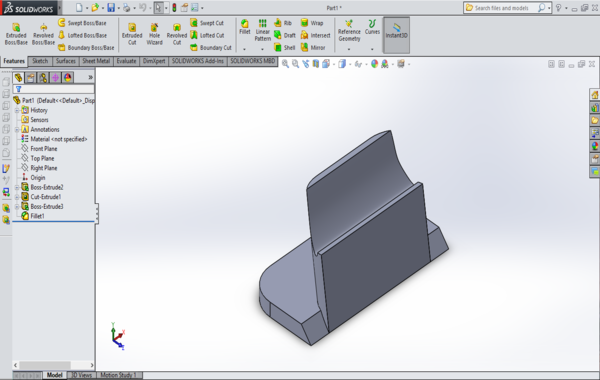The image size is (600, 380).
Task: Open the Reference Geometry dropdown arrow
Action: tap(349, 49)
